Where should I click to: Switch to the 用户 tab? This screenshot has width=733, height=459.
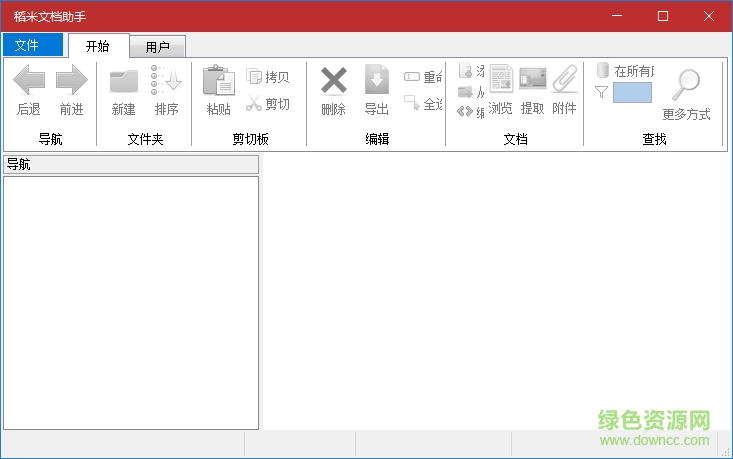coord(158,47)
